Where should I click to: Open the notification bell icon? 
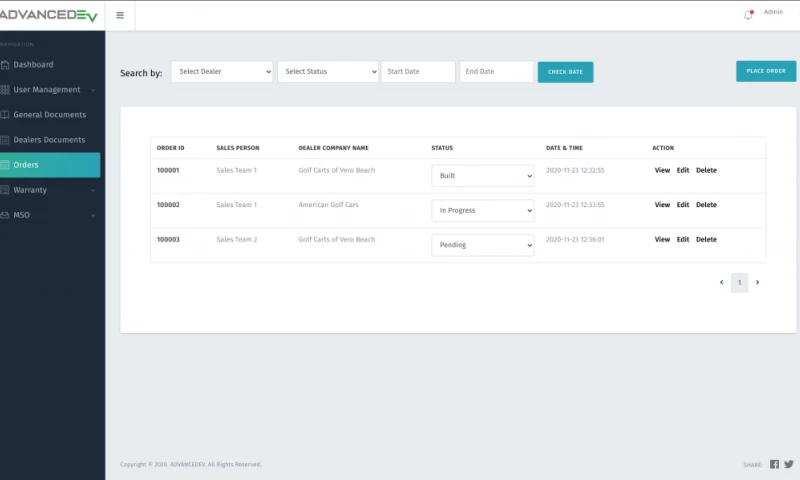748,15
